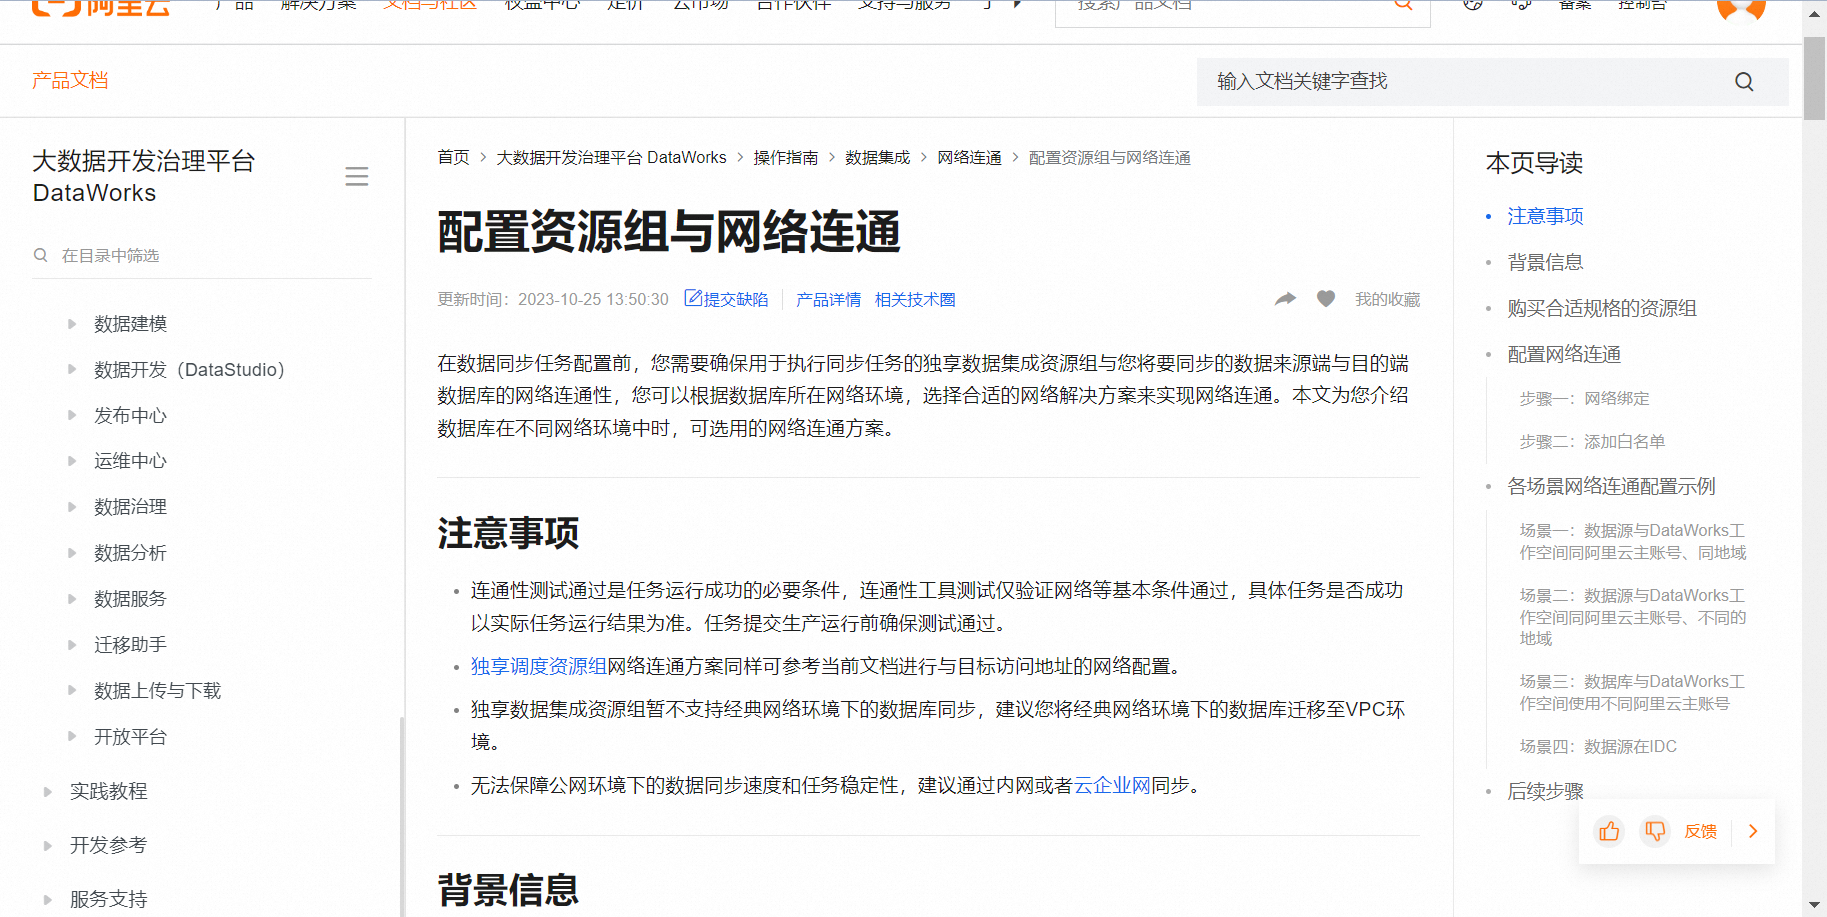Expand the 服务支持 section arrow

(x=48, y=900)
